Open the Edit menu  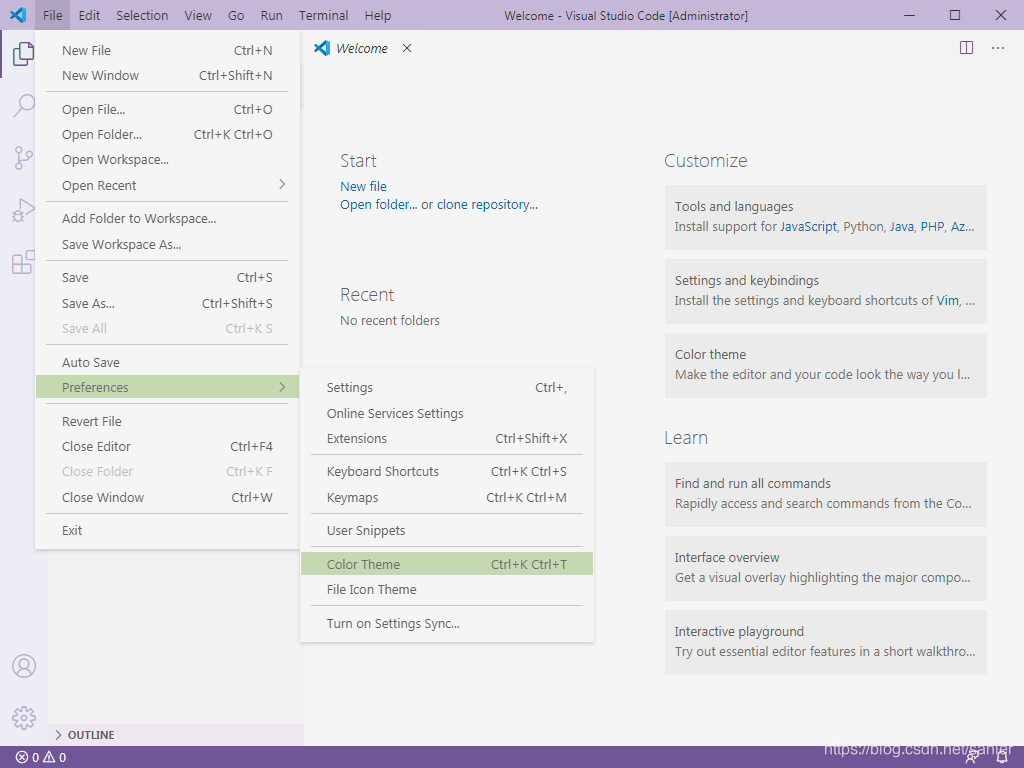point(89,15)
